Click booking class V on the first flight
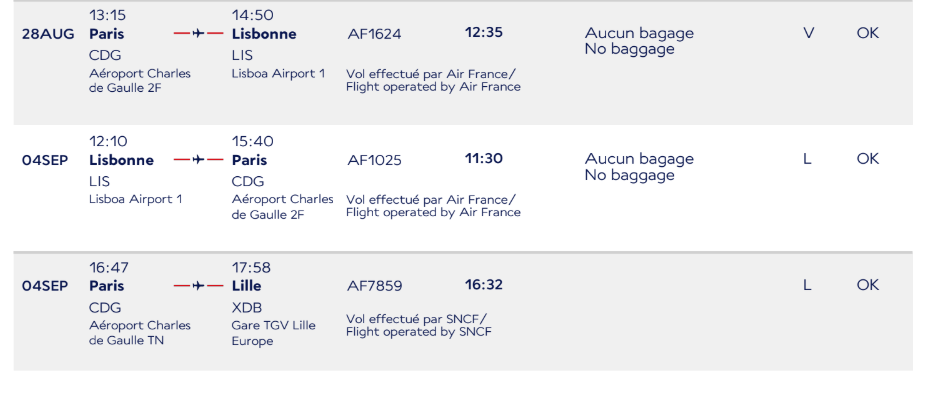Image resolution: width=945 pixels, height=397 pixels. tap(808, 33)
